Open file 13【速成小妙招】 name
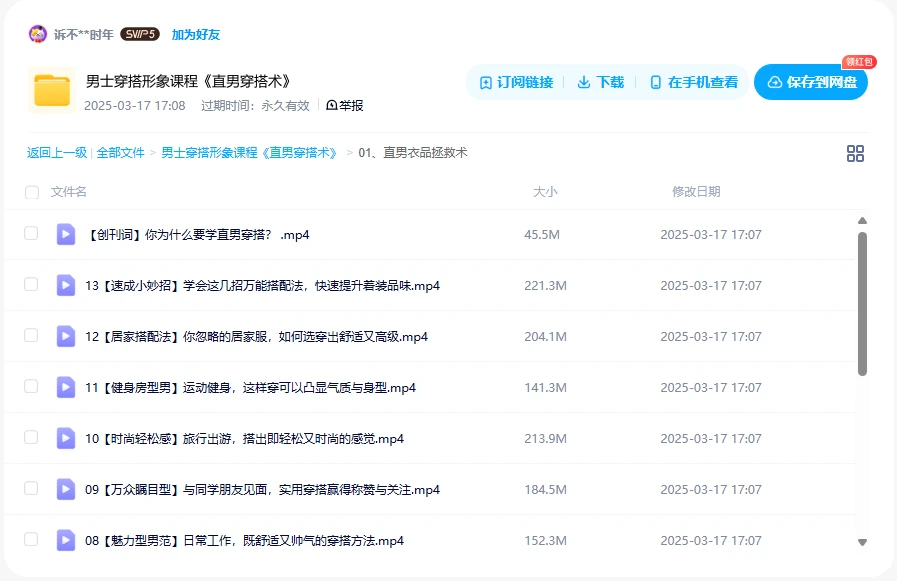 (x=263, y=285)
